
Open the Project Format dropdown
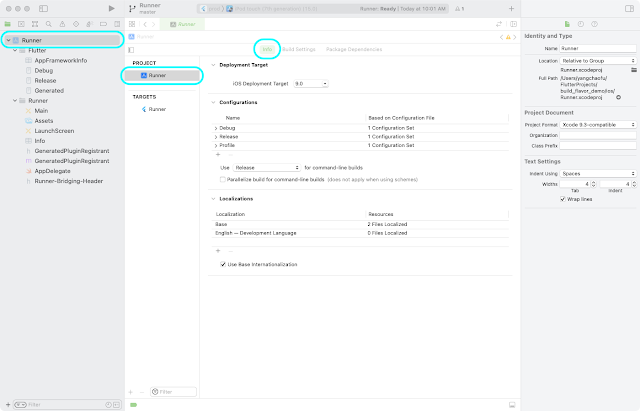[598, 125]
